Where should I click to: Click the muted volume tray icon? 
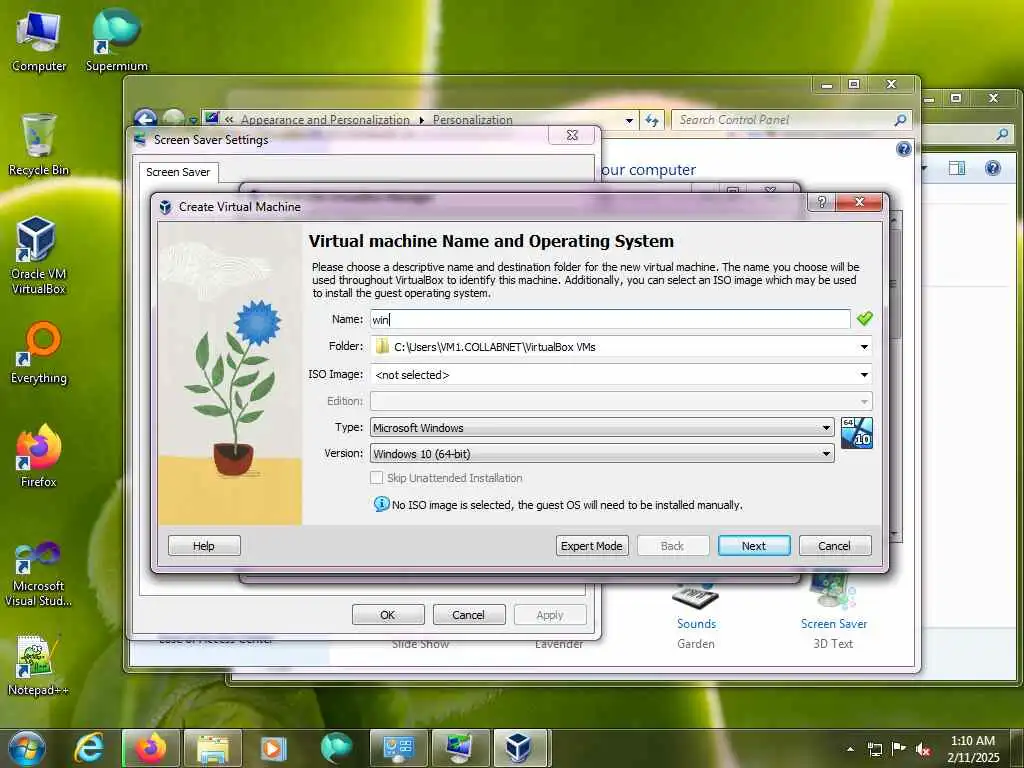click(923, 749)
